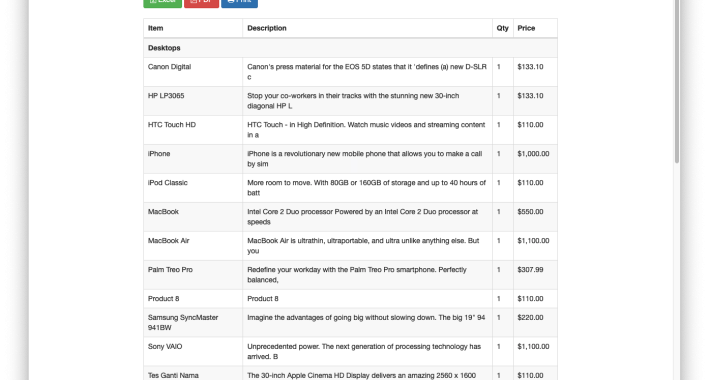Click the Product 8 description cell
The image size is (710, 380).
coord(367,299)
